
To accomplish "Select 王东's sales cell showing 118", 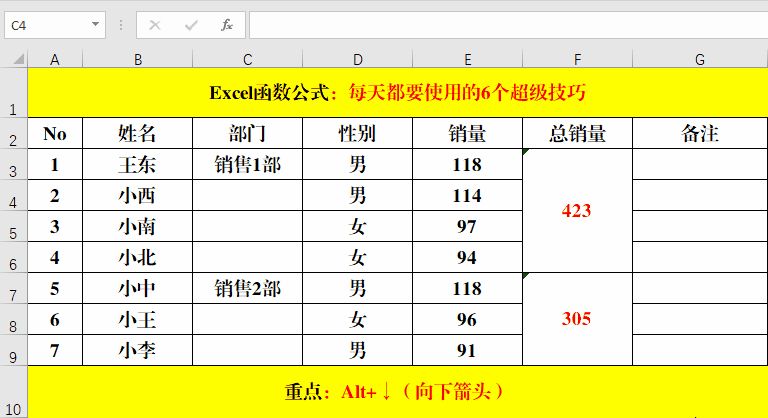I will [467, 164].
